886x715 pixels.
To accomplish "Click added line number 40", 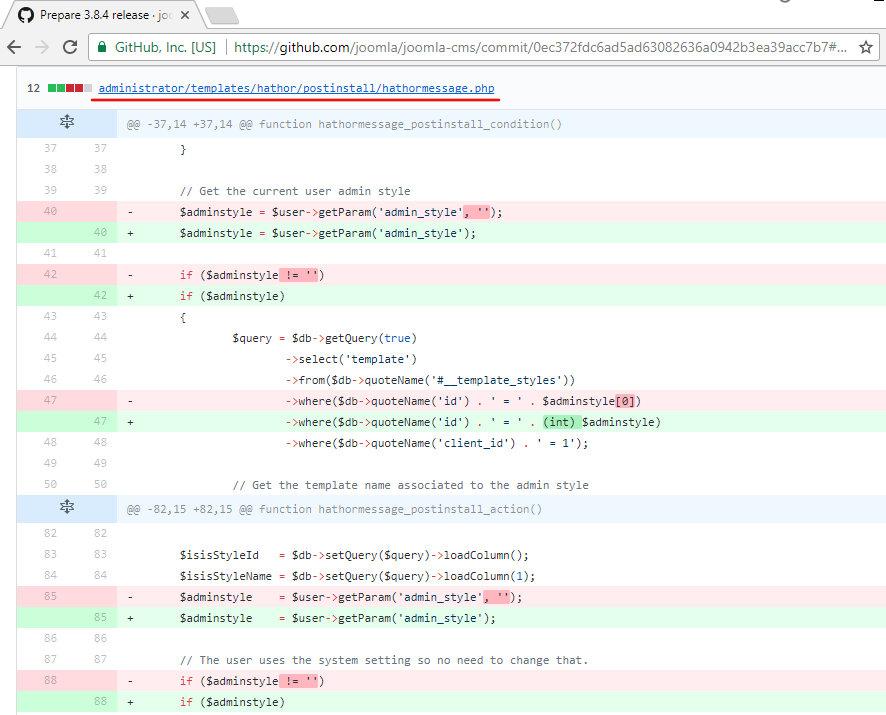I will [100, 232].
